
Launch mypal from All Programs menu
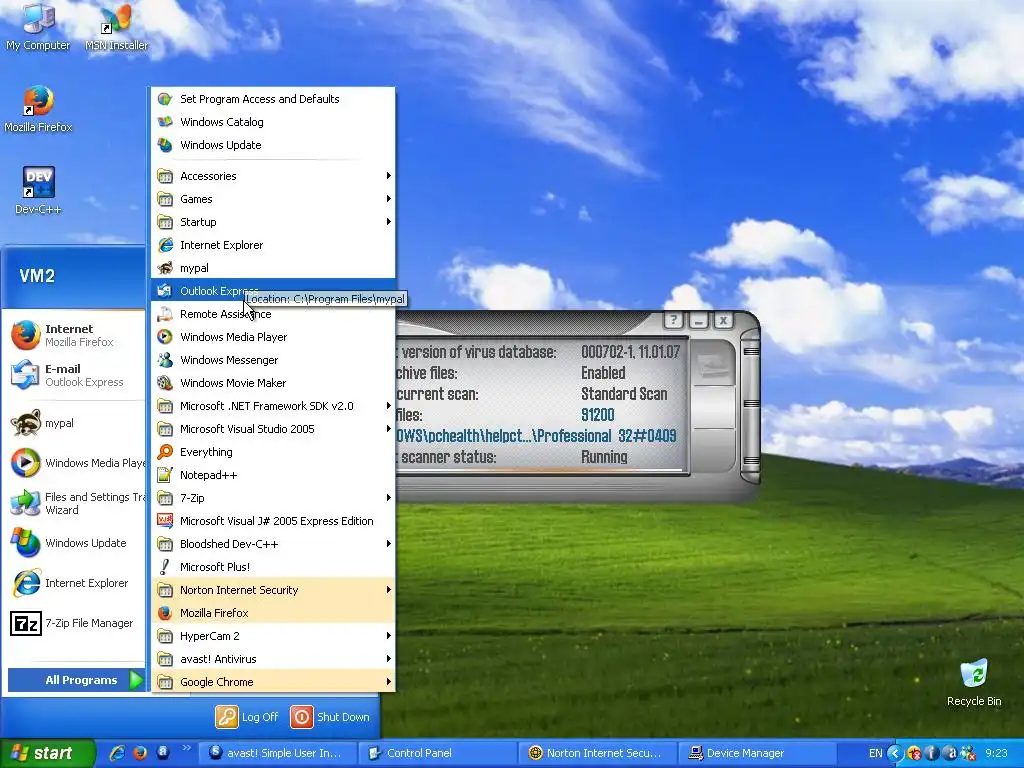273,268
